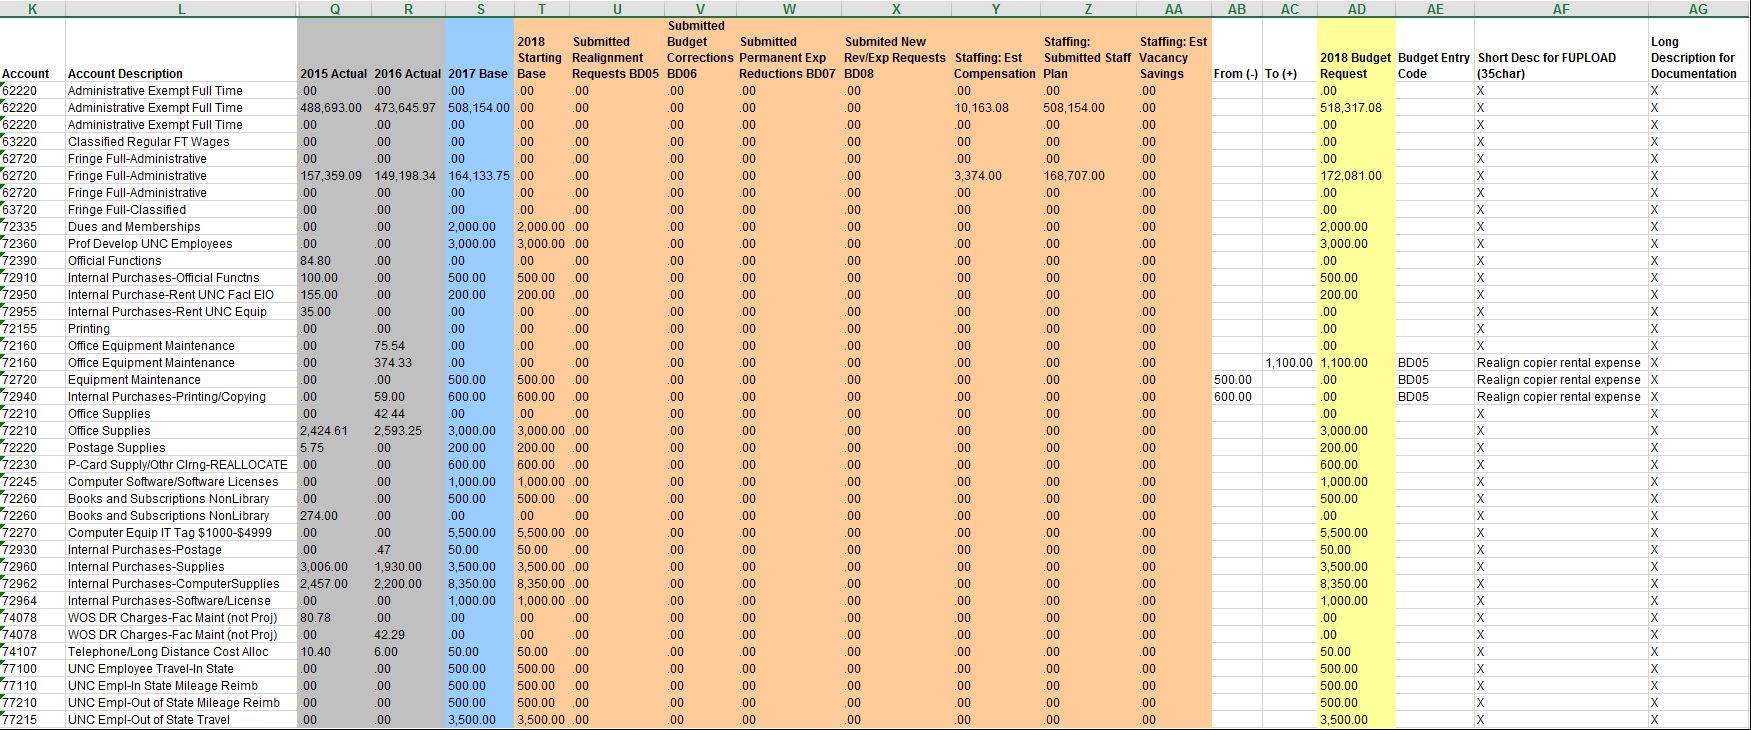Select cell containing 518,317.08
This screenshot has height=730, width=1751.
click(x=1350, y=108)
